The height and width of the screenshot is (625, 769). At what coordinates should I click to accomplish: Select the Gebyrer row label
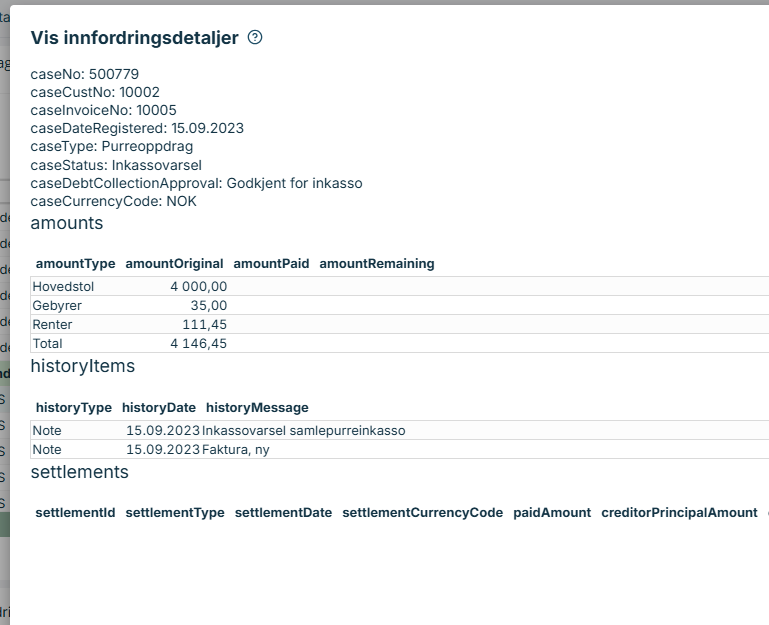(x=57, y=306)
